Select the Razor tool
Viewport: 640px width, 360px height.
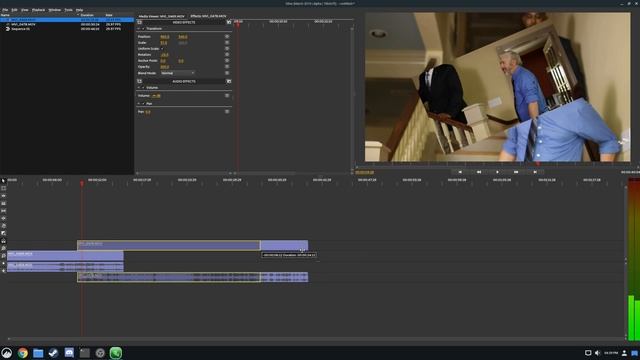point(4,203)
